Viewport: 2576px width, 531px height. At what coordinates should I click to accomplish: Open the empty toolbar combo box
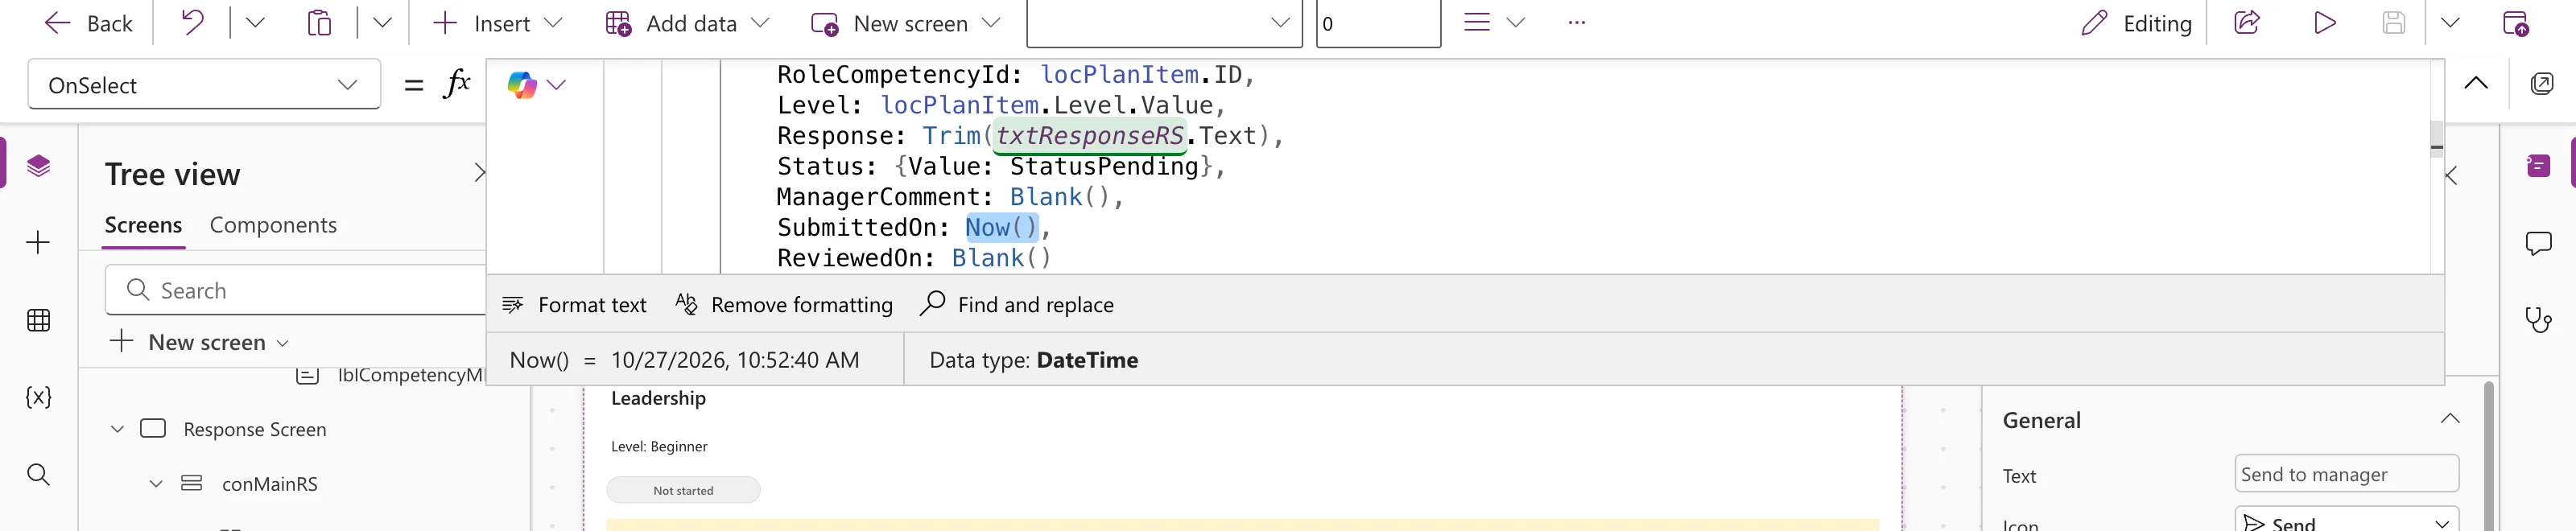(1164, 23)
